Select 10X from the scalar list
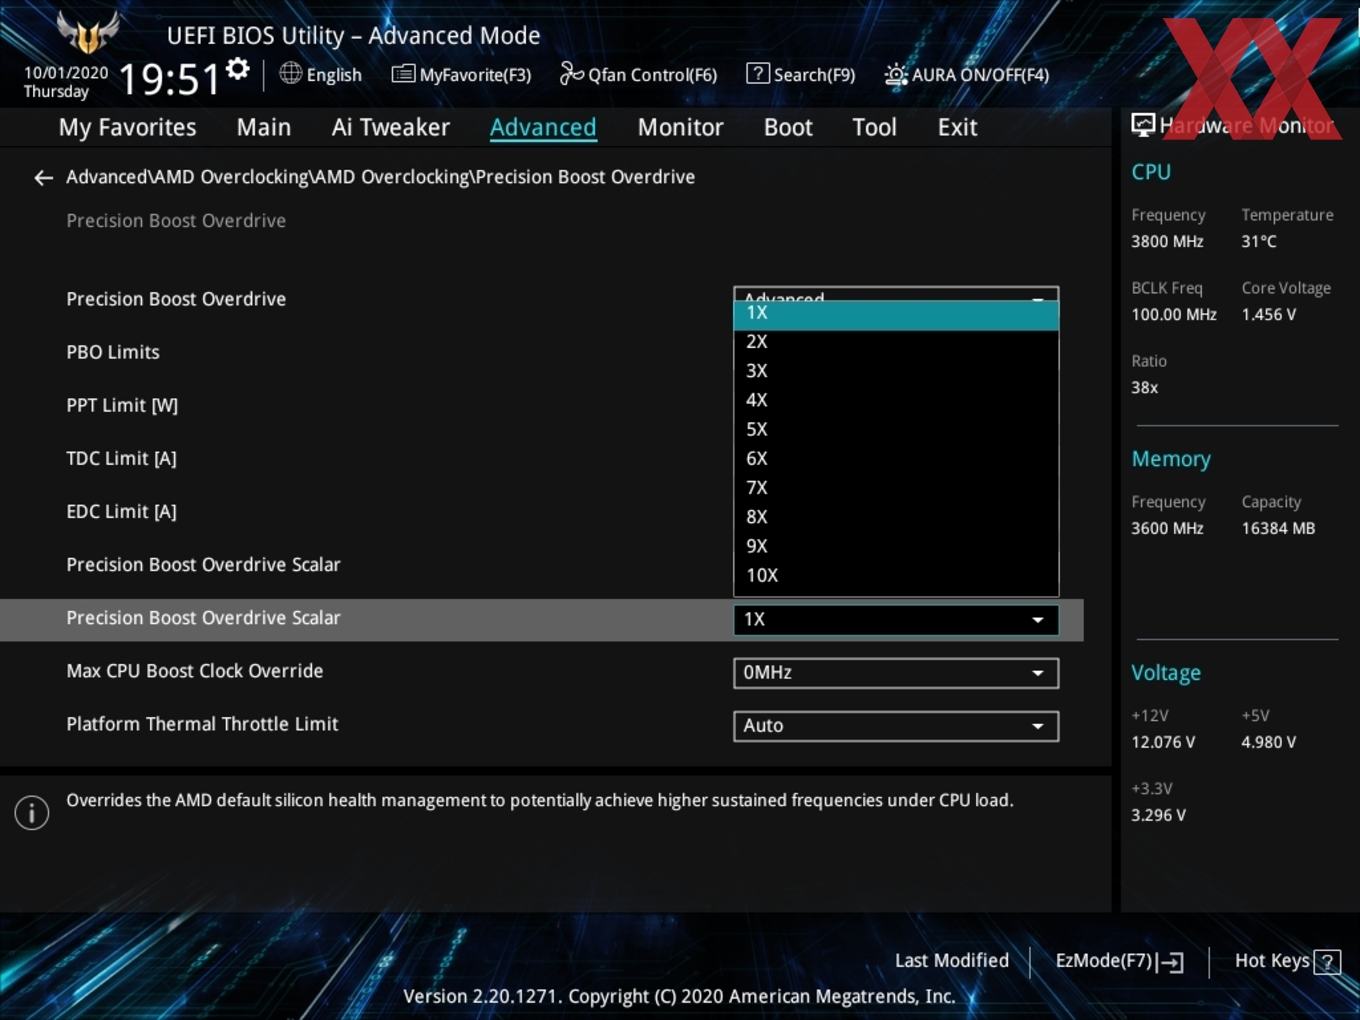This screenshot has height=1020, width=1360. pos(896,575)
